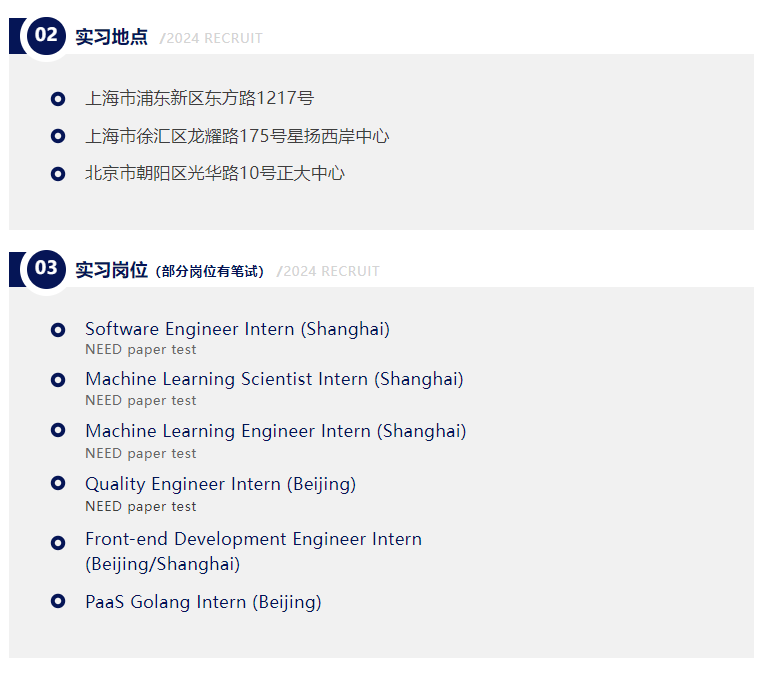
Task: Open Quality Engineer Intern (Beijing) listing
Action: point(220,484)
